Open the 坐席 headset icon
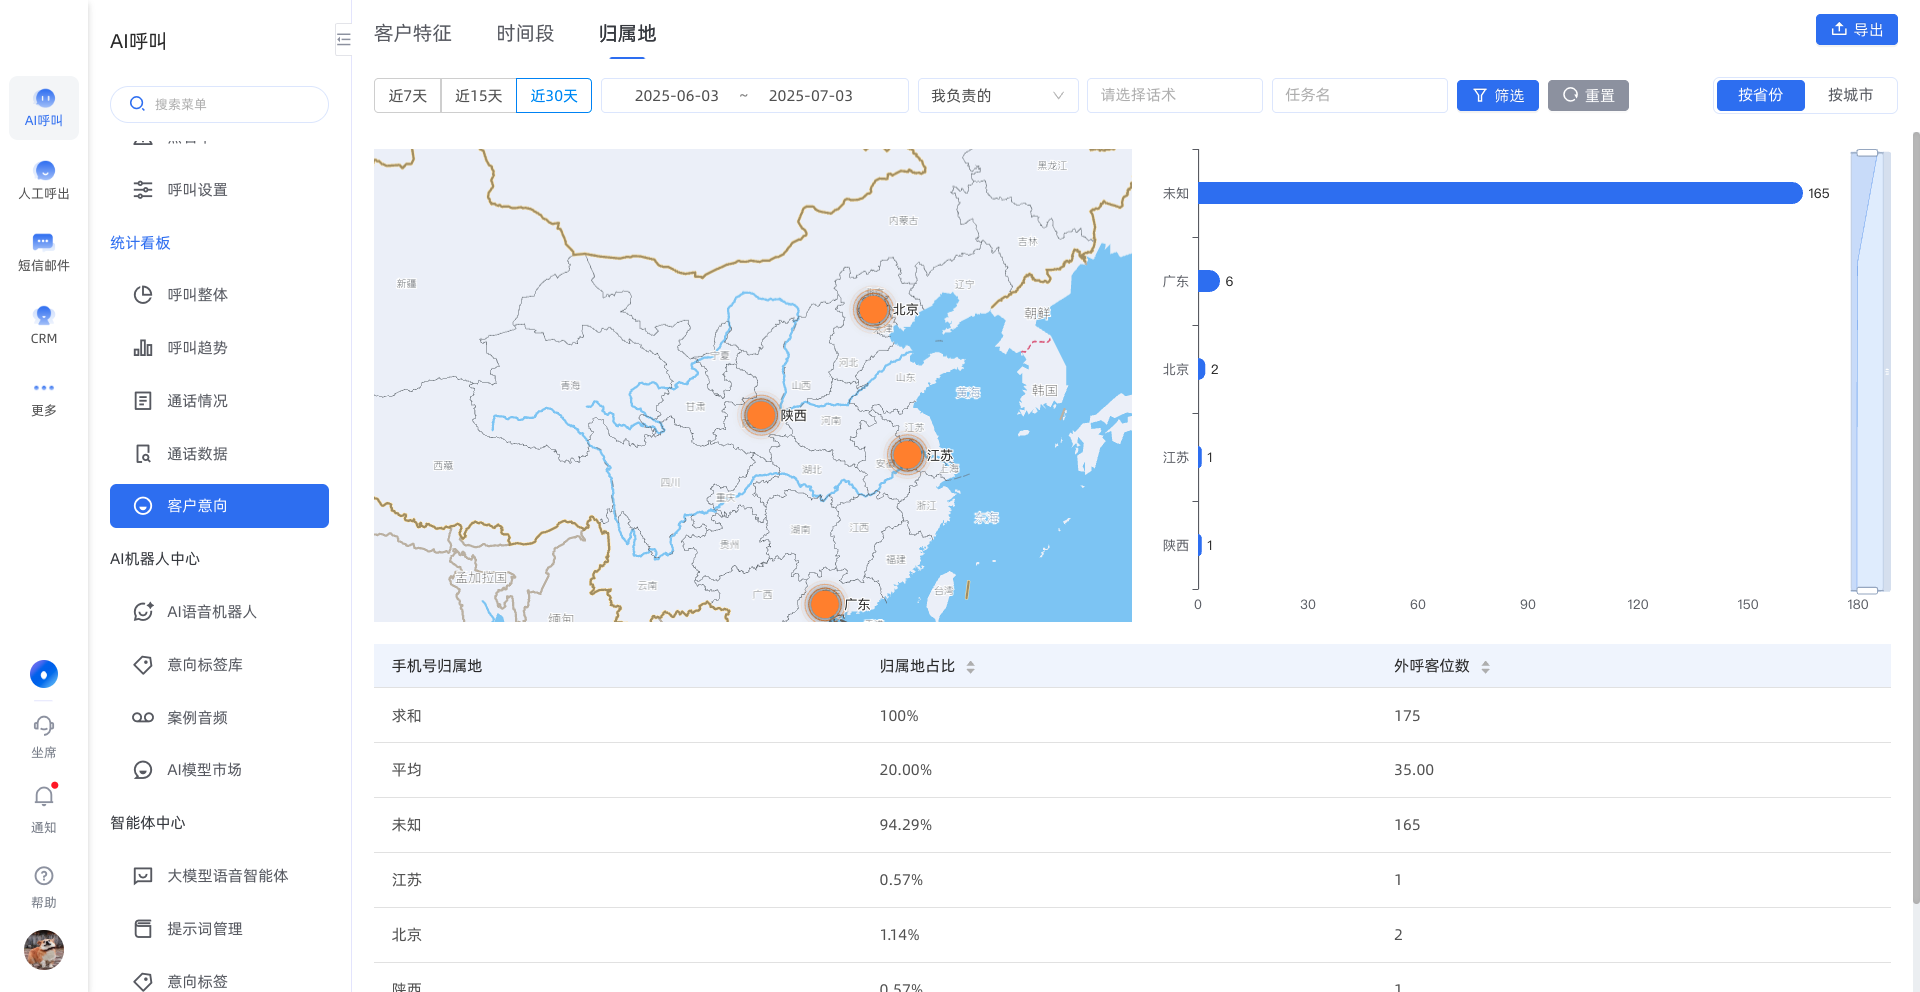 (44, 726)
